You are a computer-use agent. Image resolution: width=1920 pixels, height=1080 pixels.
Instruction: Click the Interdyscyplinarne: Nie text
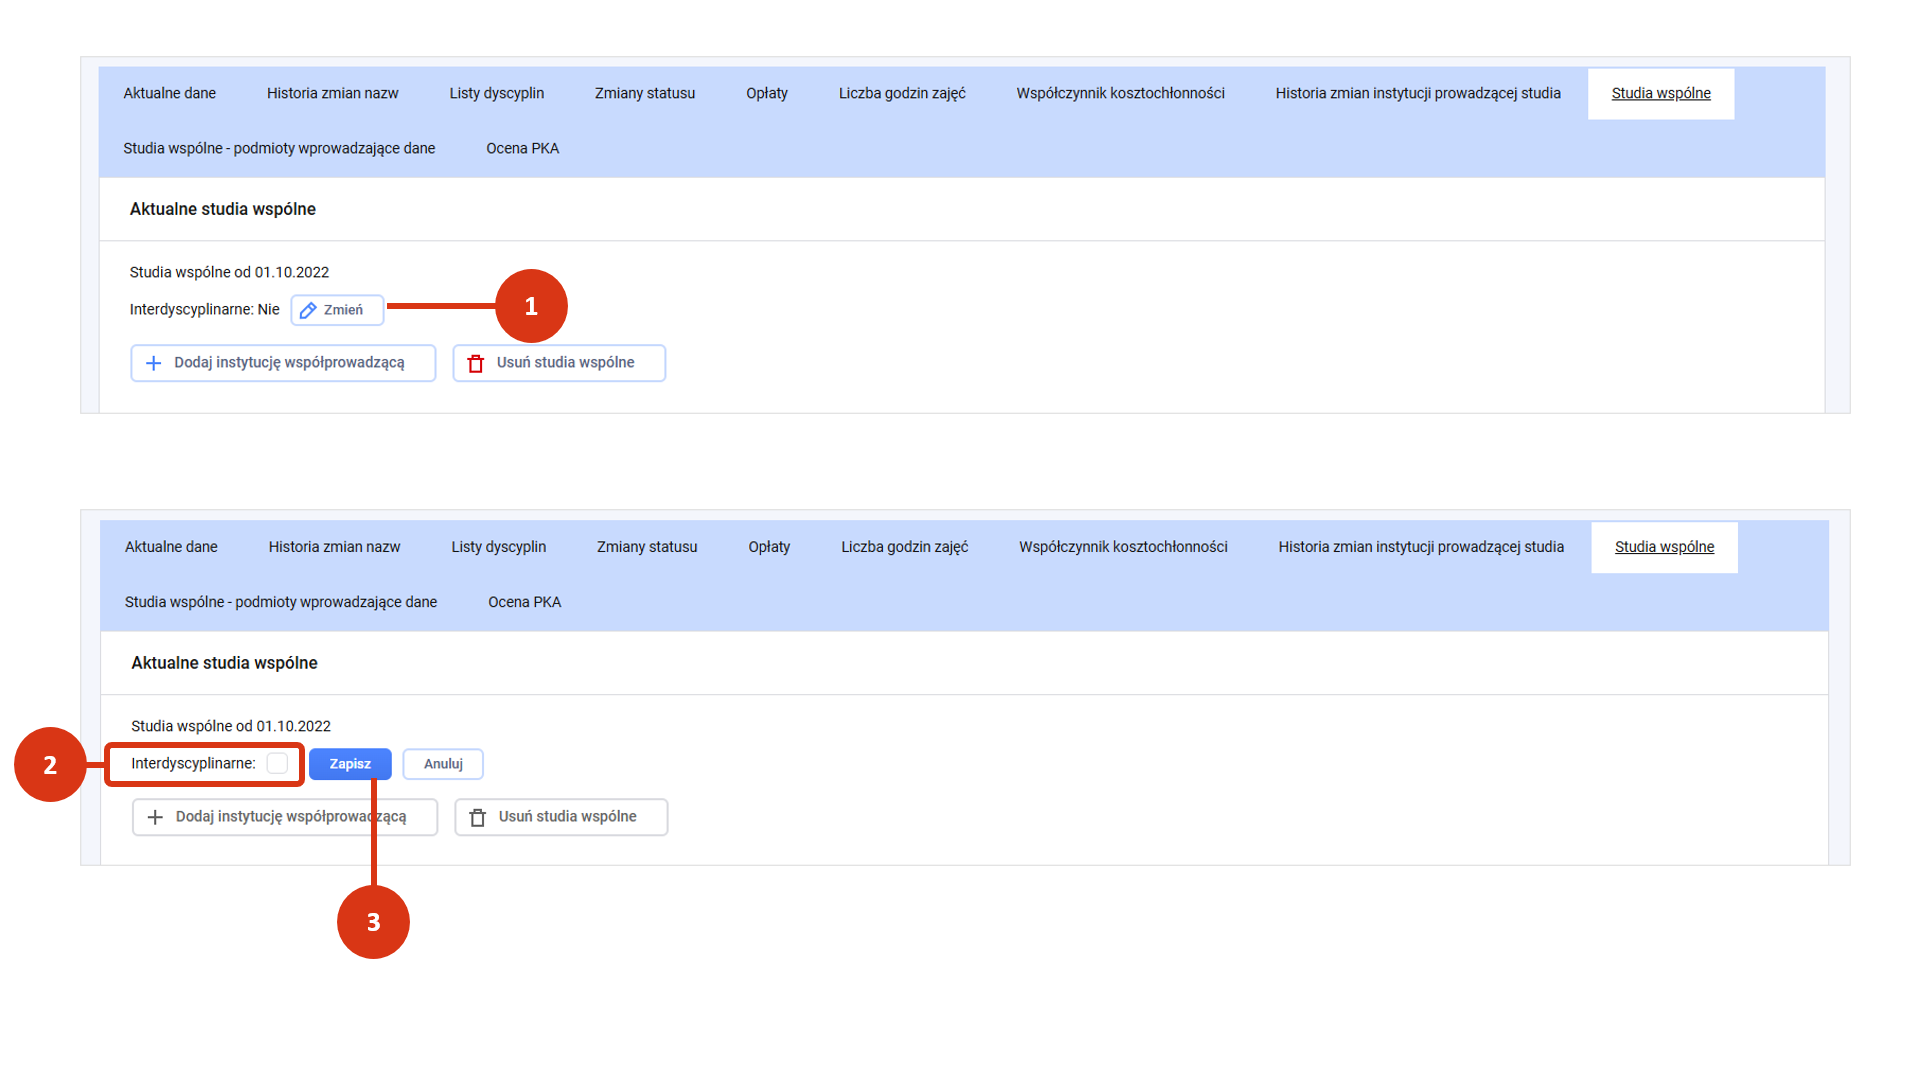[204, 310]
